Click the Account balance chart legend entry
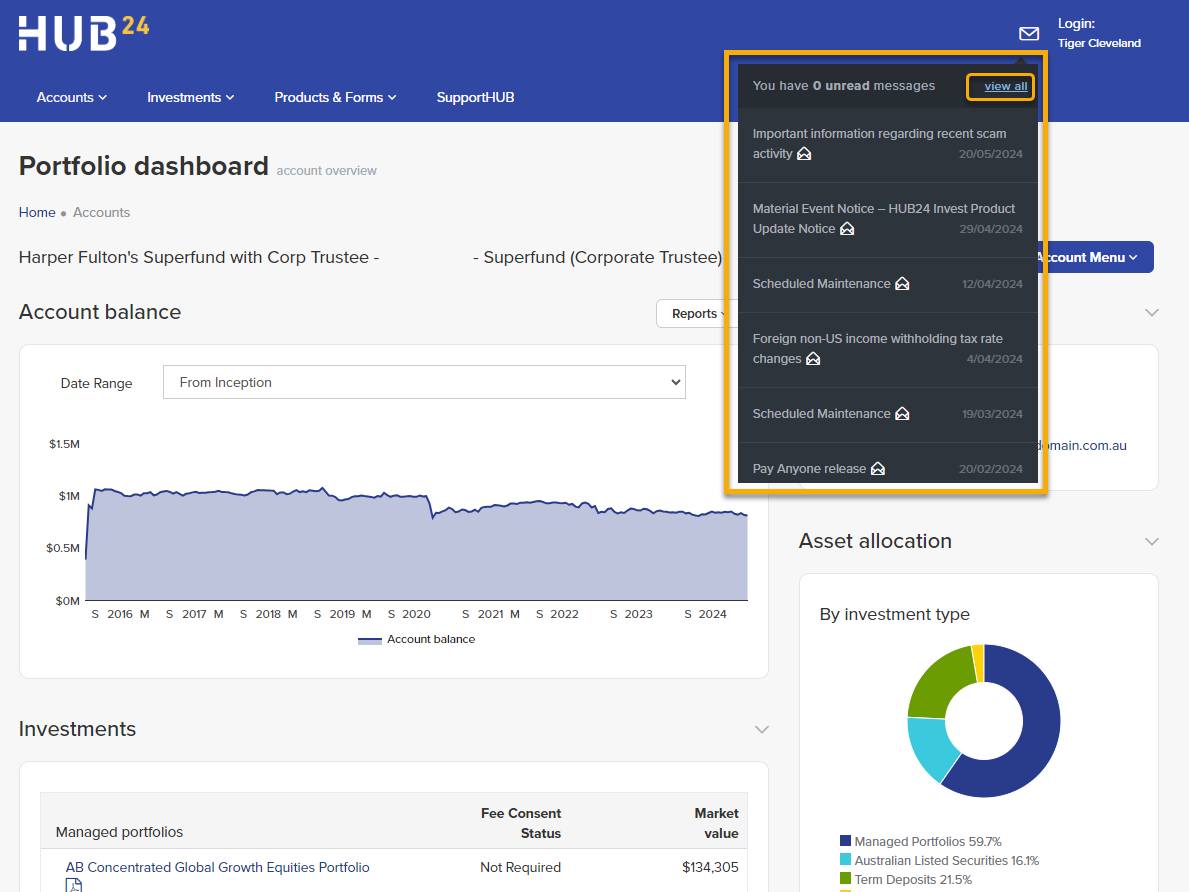Image resolution: width=1189 pixels, height=892 pixels. [416, 639]
